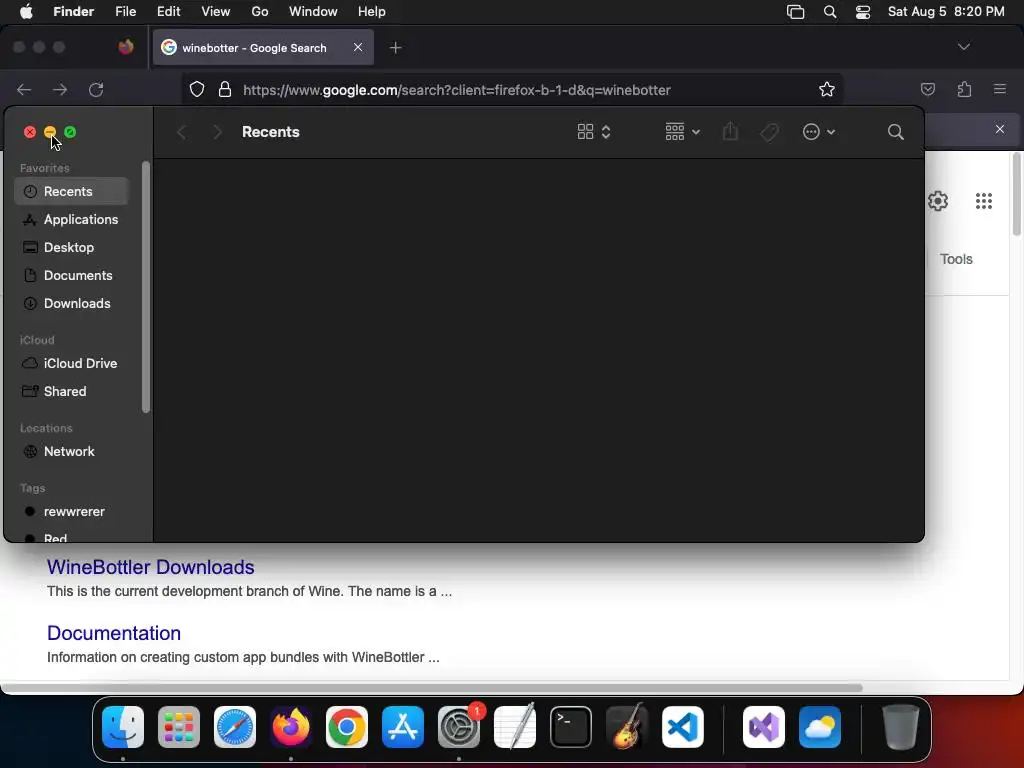Open the Trash in the Dock

pyautogui.click(x=901, y=727)
